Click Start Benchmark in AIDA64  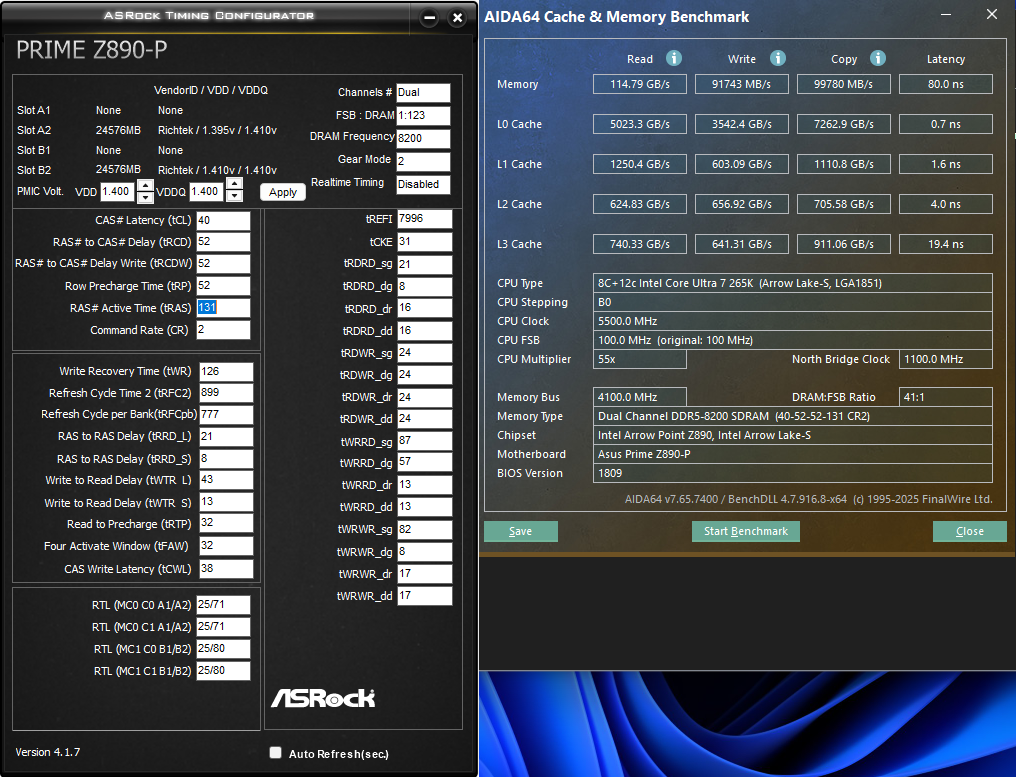[x=746, y=531]
